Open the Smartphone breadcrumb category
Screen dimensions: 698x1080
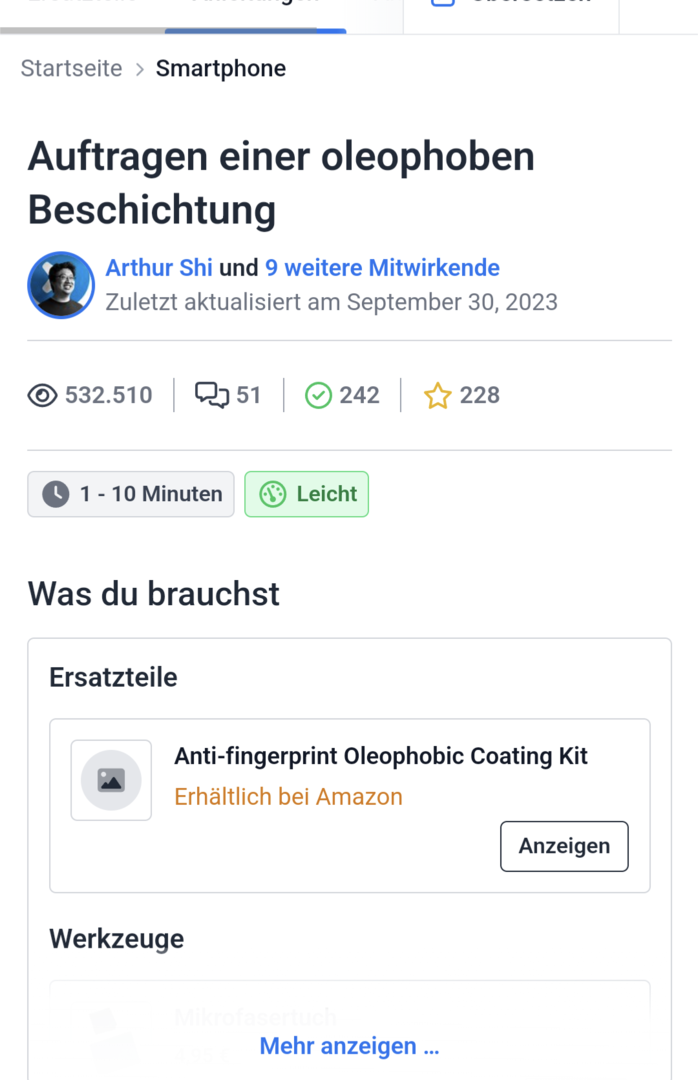point(221,69)
